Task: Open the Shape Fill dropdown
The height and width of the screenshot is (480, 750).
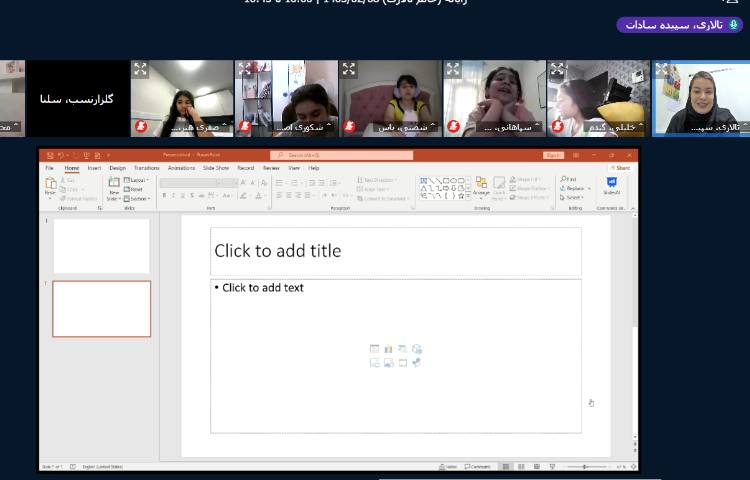Action: 525,179
